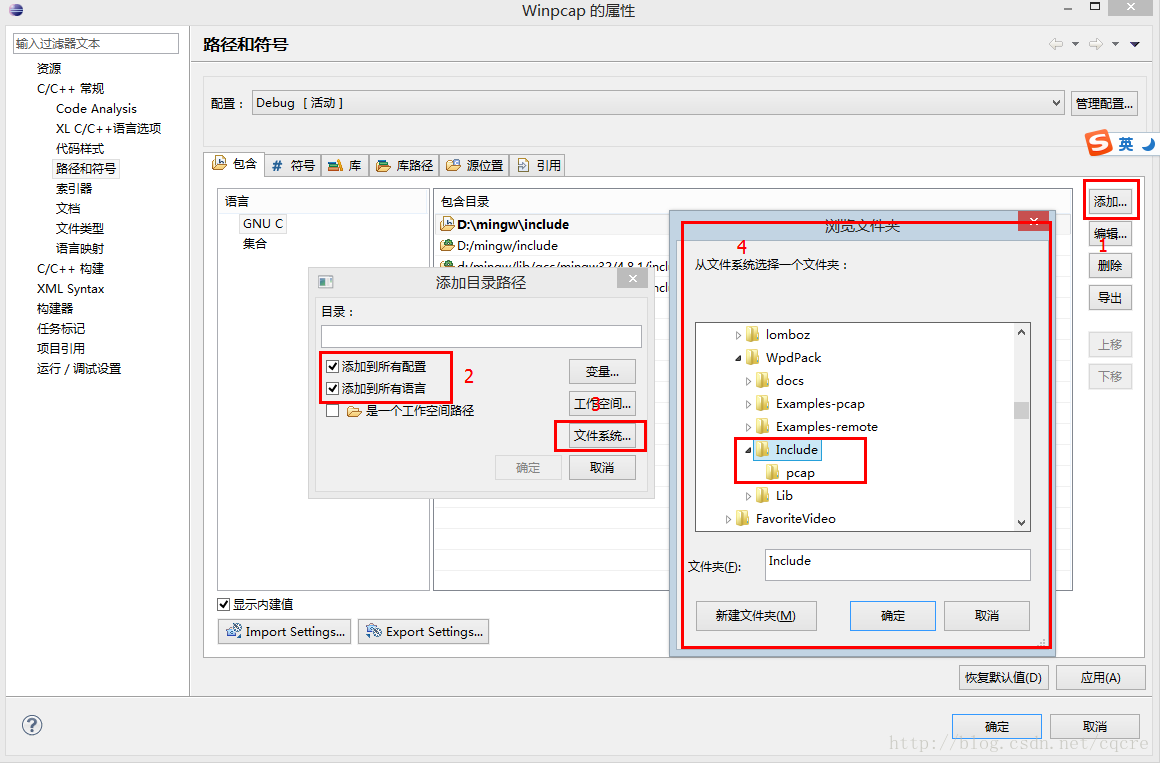1160x763 pixels.
Task: Expand the FavoriteVideo folder node
Action: 728,519
